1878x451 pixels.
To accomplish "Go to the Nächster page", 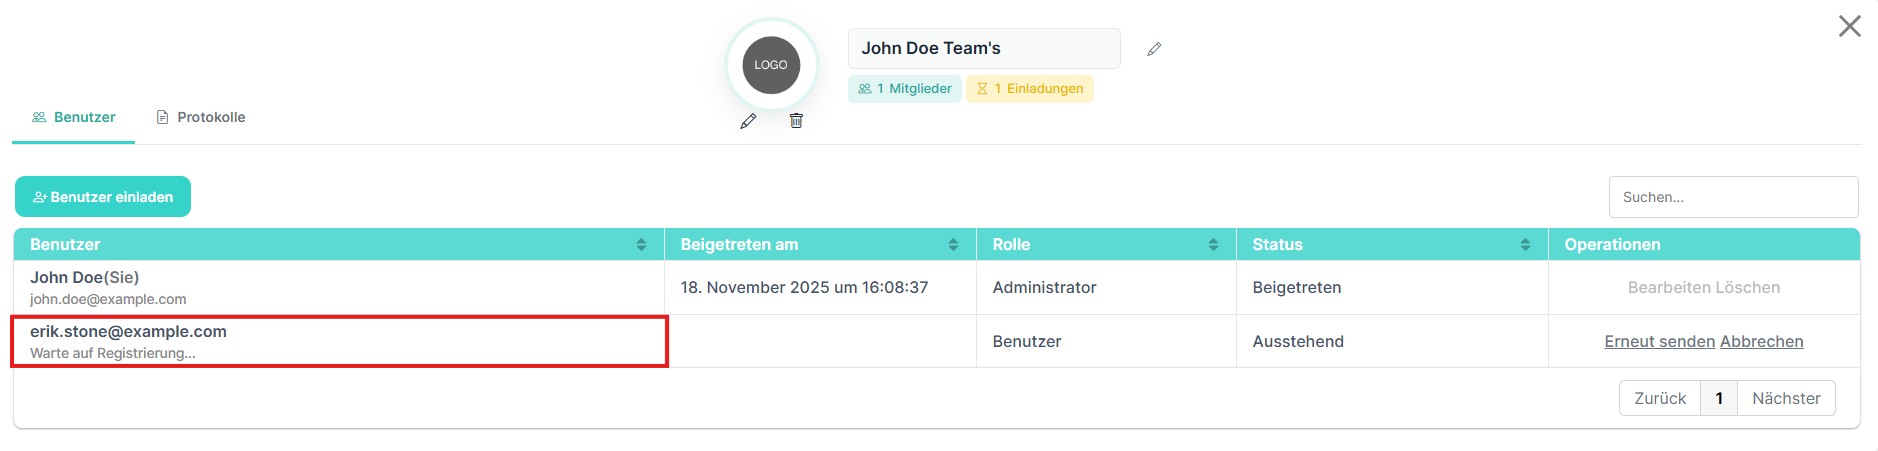I will tap(1786, 398).
